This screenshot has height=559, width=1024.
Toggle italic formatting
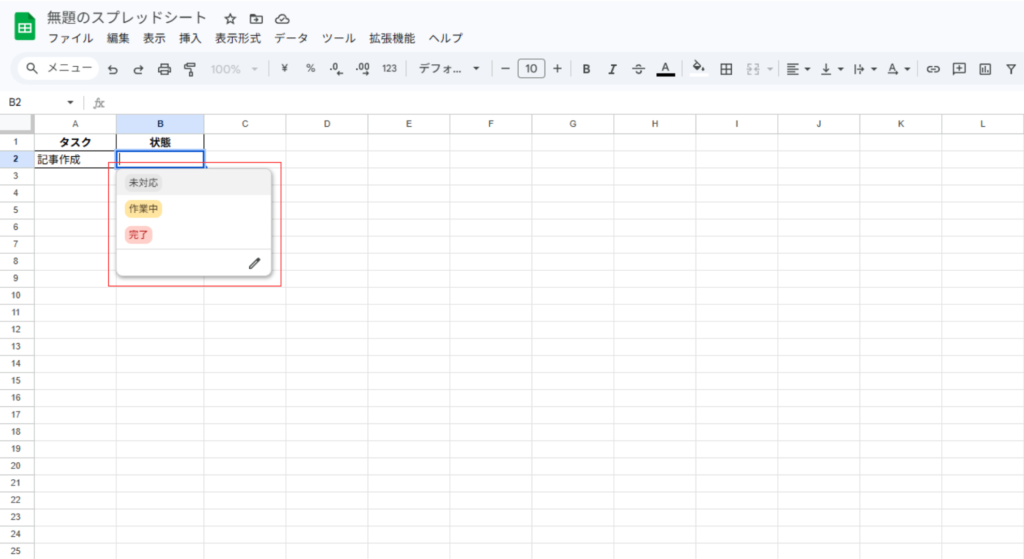pos(612,69)
